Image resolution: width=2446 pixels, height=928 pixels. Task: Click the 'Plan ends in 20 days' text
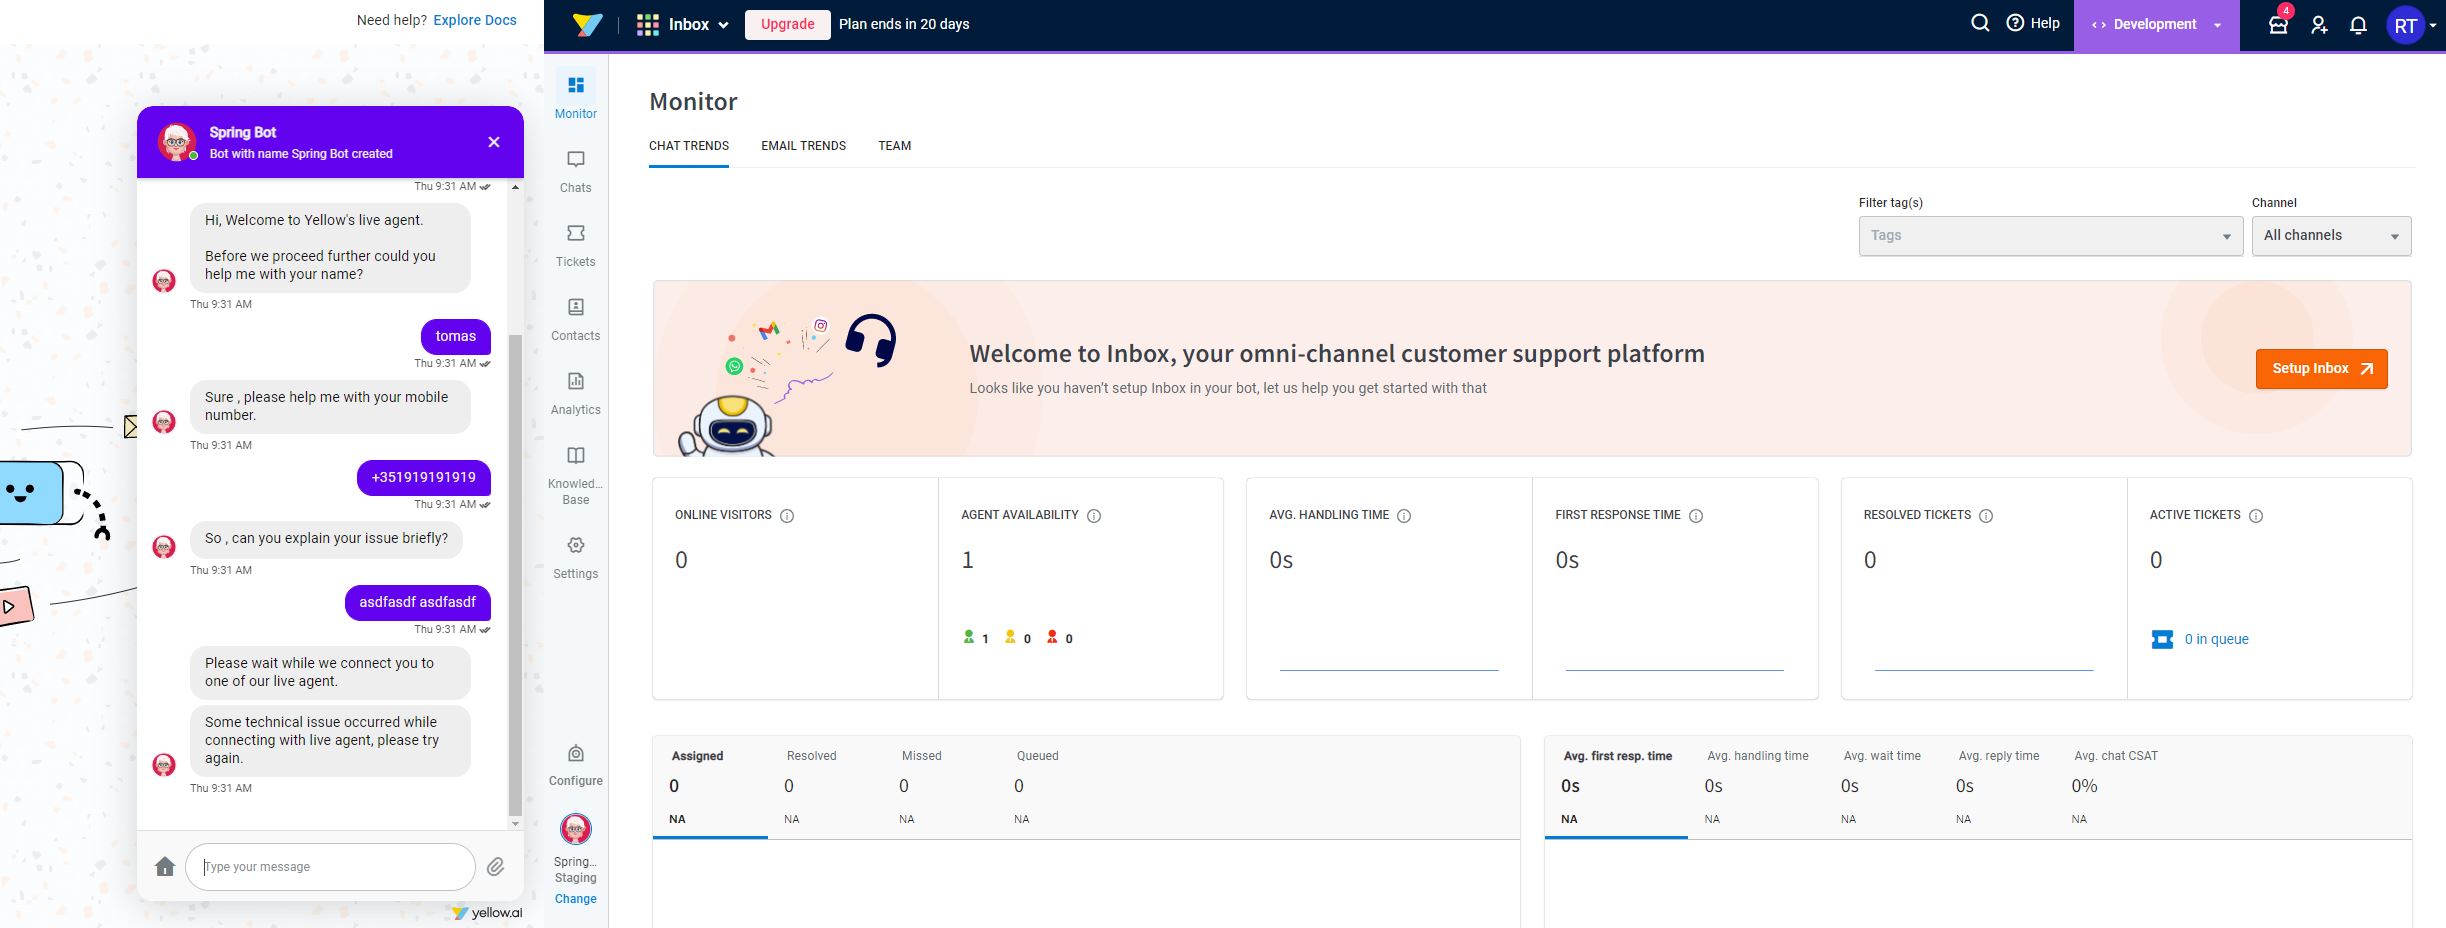coord(904,24)
